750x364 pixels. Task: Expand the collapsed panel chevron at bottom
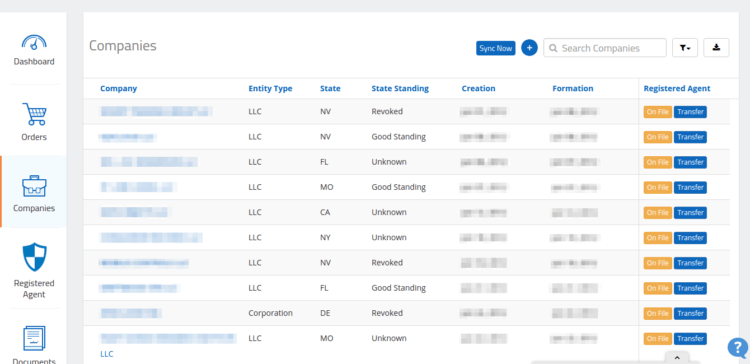click(x=677, y=358)
